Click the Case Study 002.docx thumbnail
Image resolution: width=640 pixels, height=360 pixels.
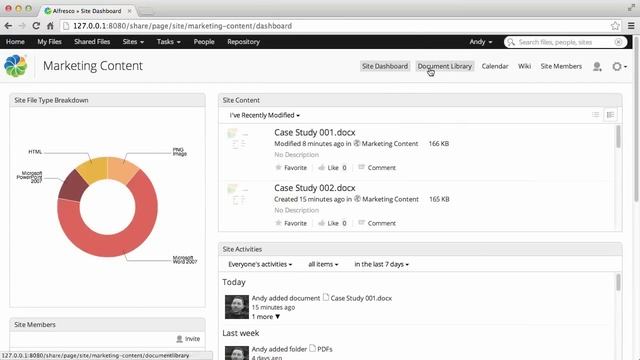click(x=238, y=194)
